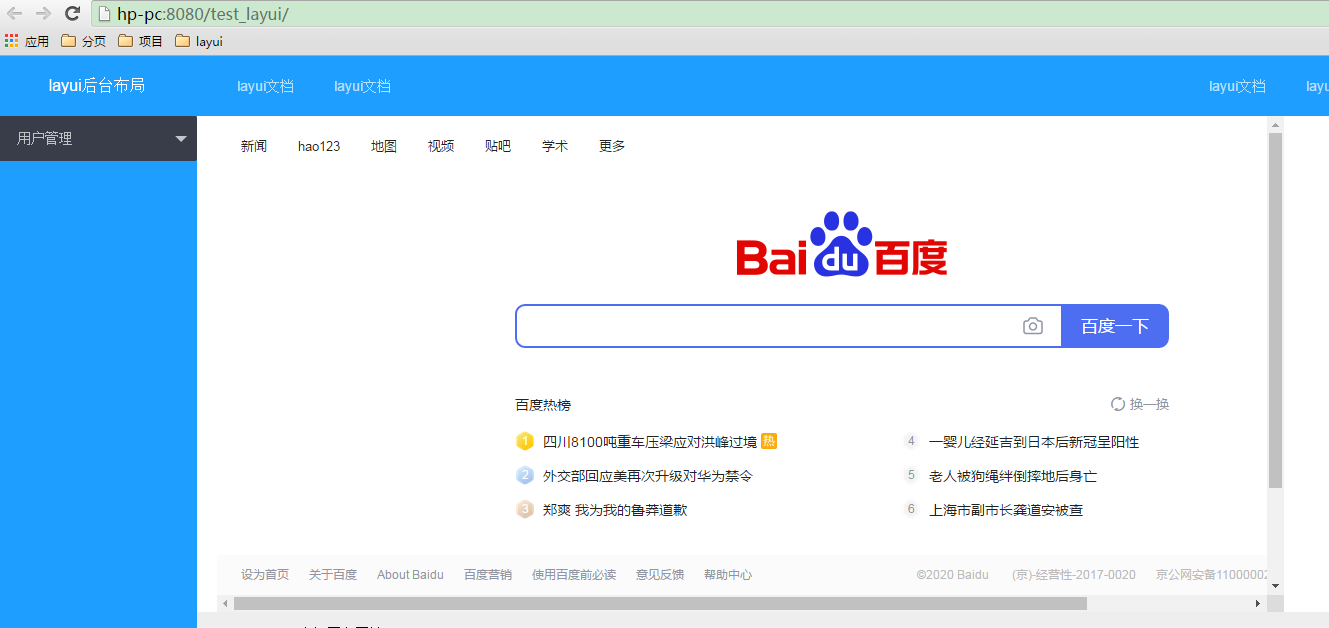Click the ©2020 Baidu footer text
Screen dimensions: 1329x628
pyautogui.click(x=953, y=575)
